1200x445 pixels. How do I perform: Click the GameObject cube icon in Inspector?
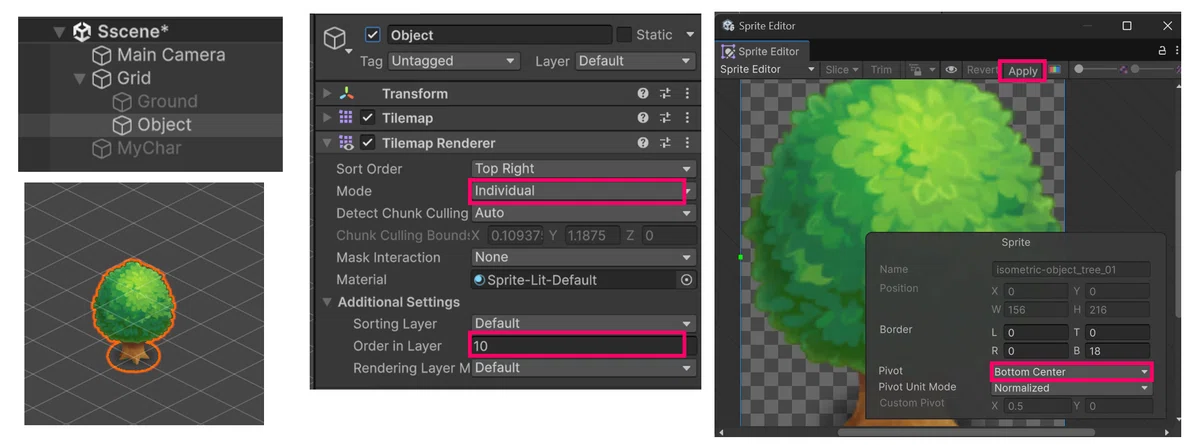(335, 39)
